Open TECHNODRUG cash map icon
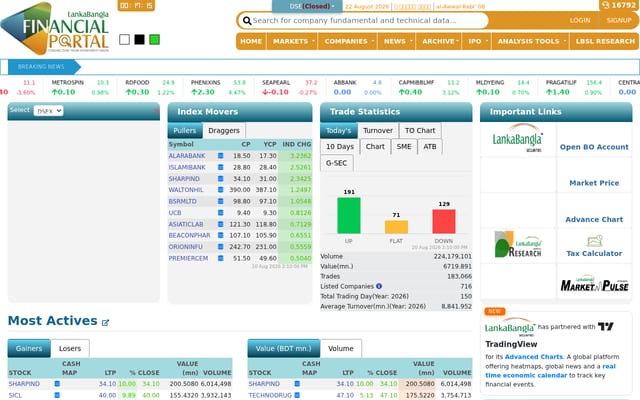This screenshot has width=640, height=400. 297,395
